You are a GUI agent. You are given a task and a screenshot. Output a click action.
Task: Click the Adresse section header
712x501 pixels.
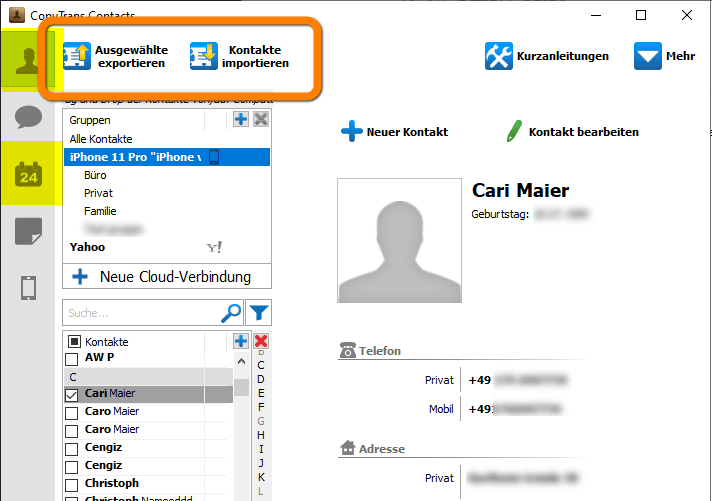coord(372,448)
